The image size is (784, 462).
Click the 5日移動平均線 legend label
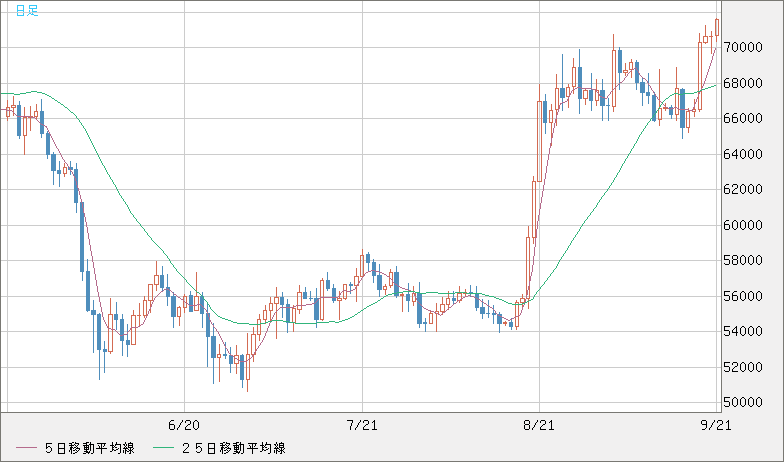click(x=90, y=448)
